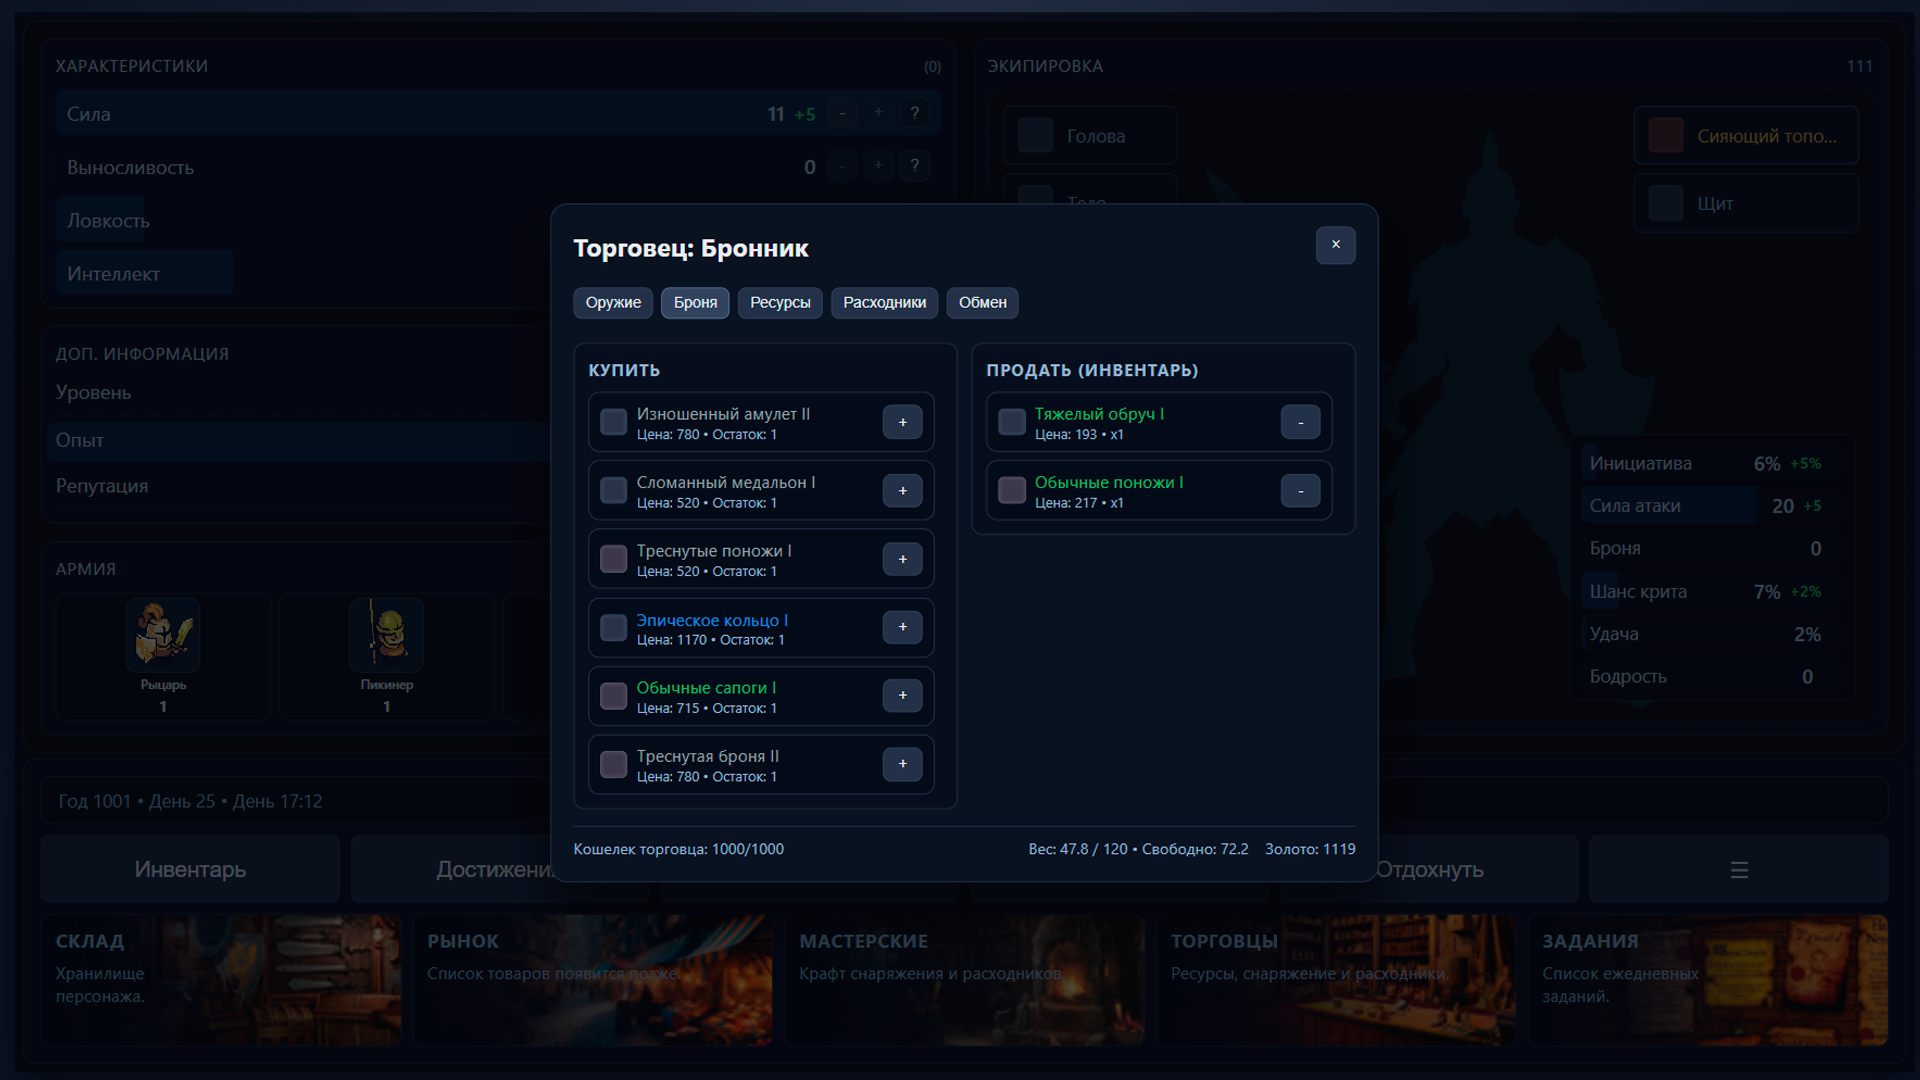
Task: Open the Голова equipment slot
Action: pos(1089,135)
